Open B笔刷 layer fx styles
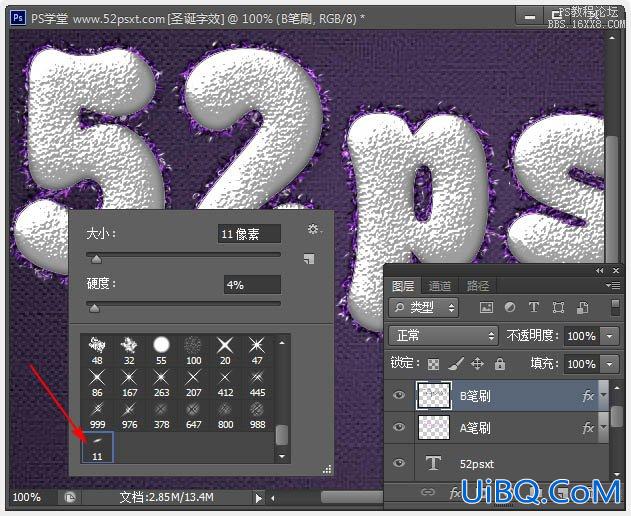The image size is (631, 516). [588, 396]
